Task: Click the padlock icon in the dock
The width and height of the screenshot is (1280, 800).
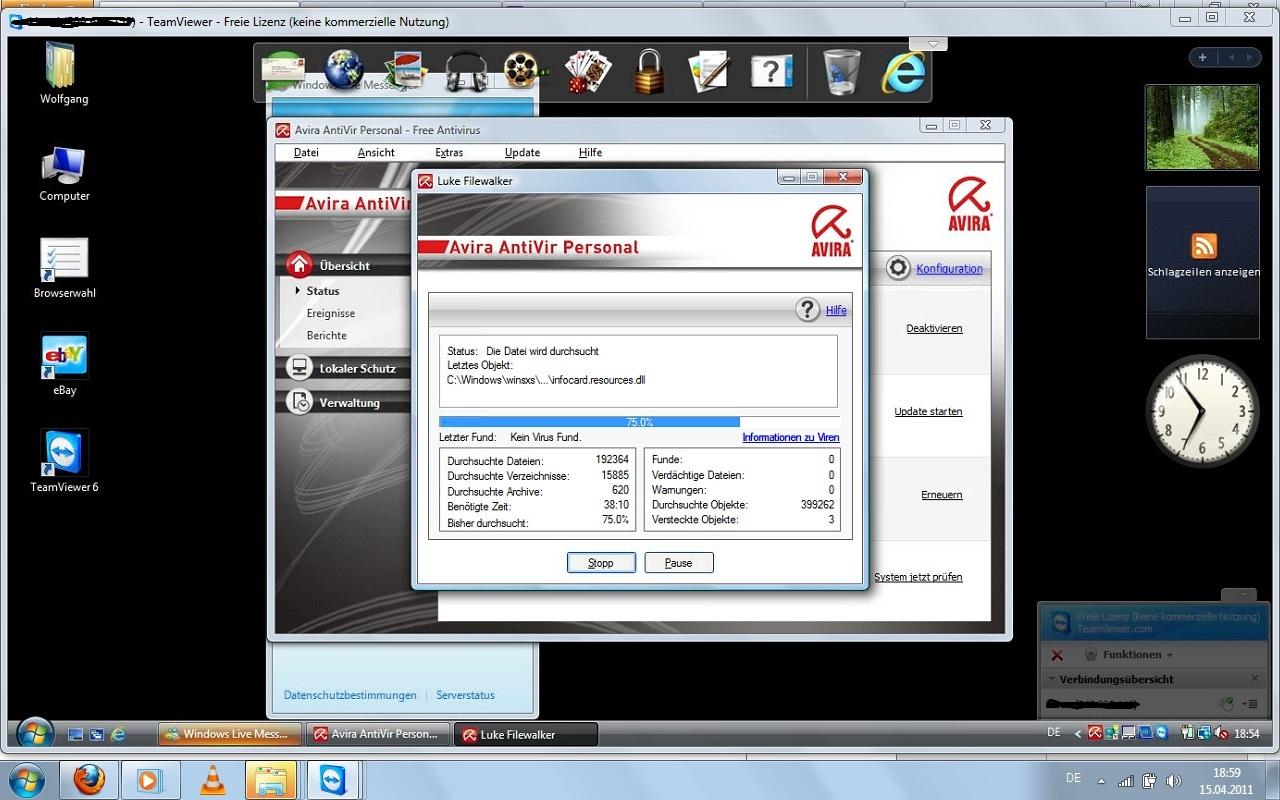Action: tap(649, 72)
